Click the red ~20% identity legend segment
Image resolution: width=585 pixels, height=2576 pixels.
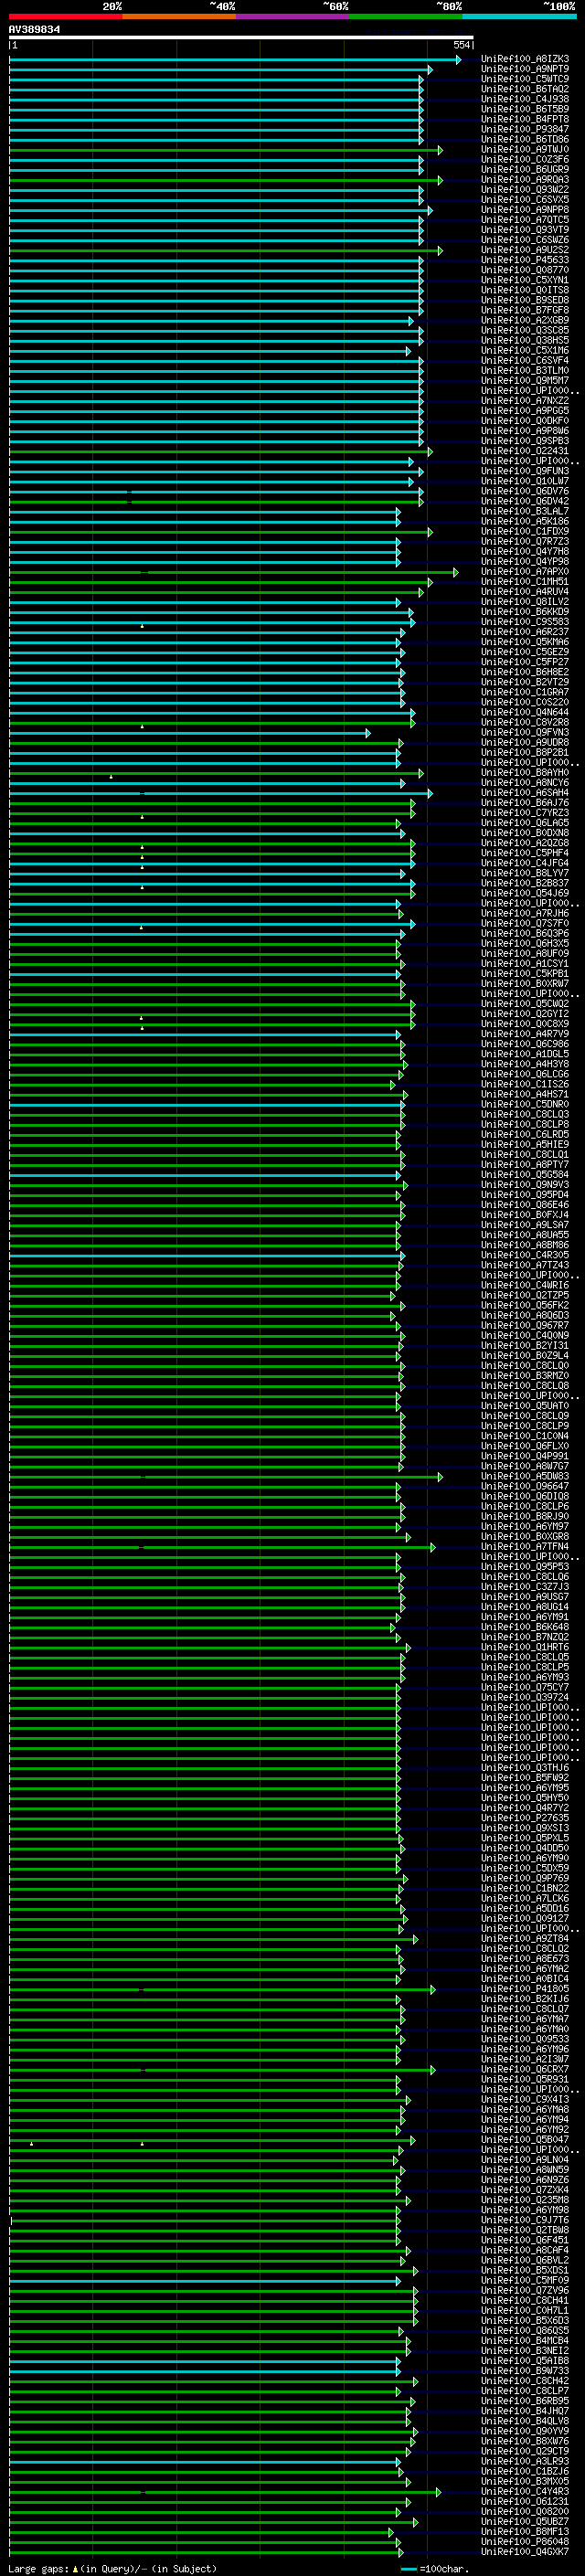point(66,16)
